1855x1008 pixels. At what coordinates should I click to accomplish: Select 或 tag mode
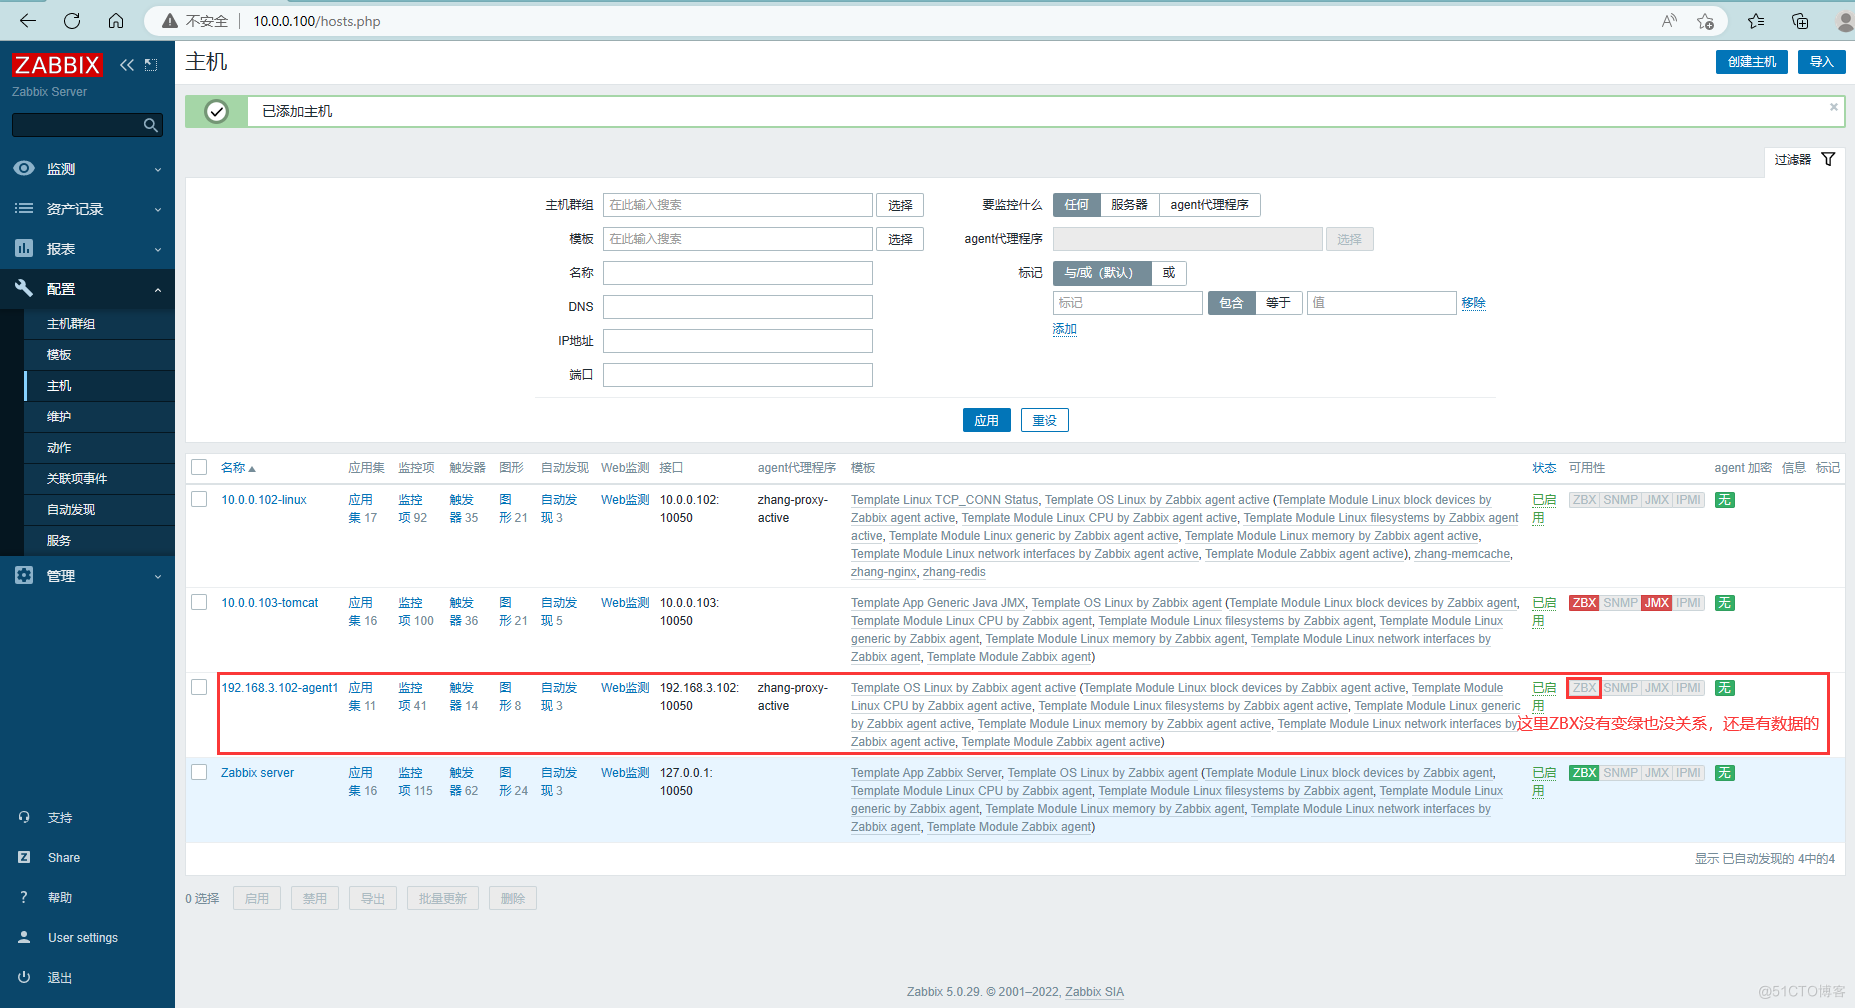[1169, 273]
